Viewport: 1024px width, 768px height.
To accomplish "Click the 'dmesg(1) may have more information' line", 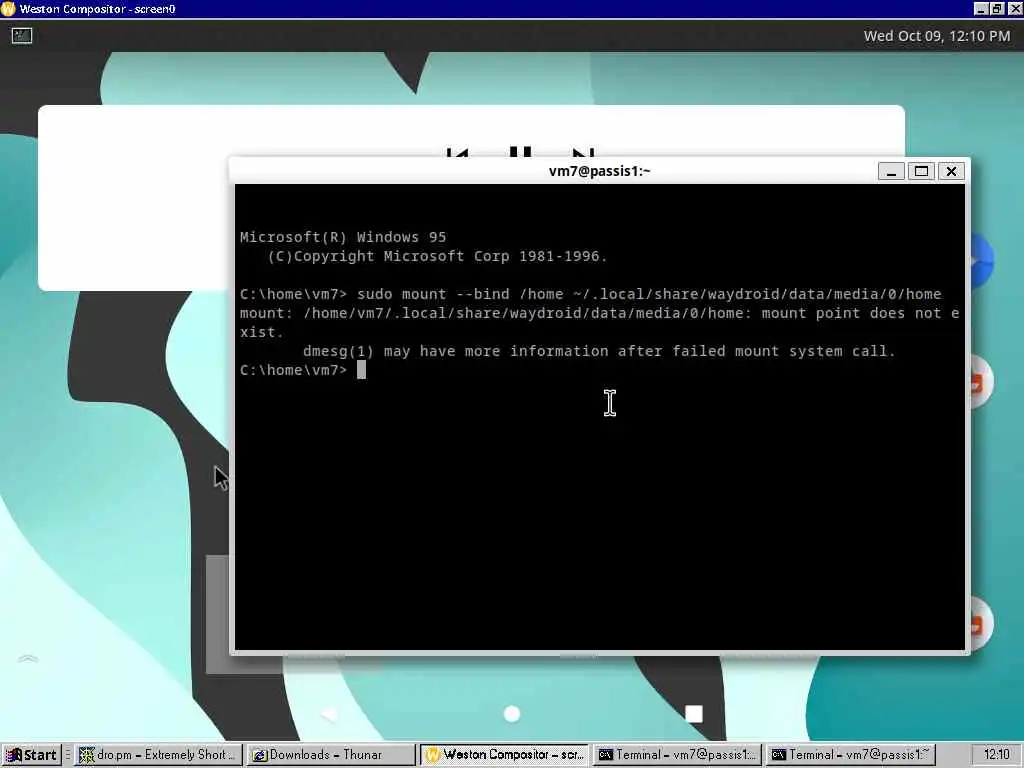I will coord(599,351).
